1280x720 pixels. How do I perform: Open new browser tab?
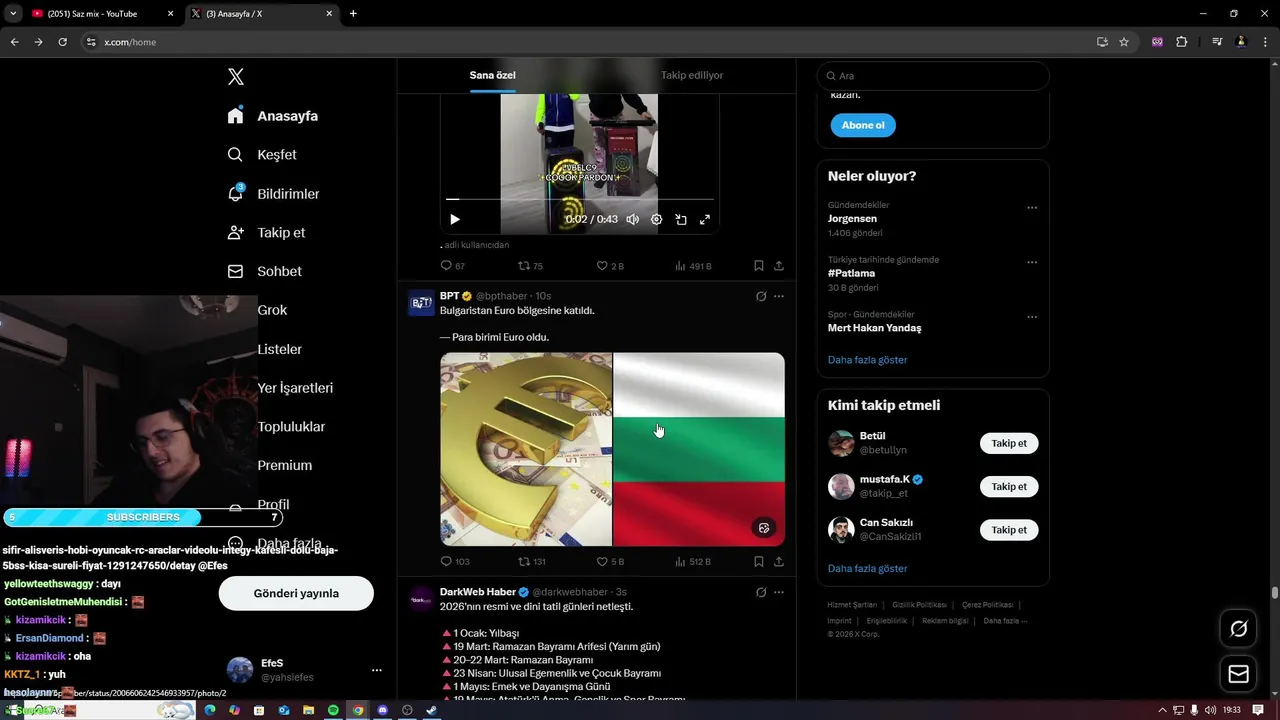(x=353, y=14)
